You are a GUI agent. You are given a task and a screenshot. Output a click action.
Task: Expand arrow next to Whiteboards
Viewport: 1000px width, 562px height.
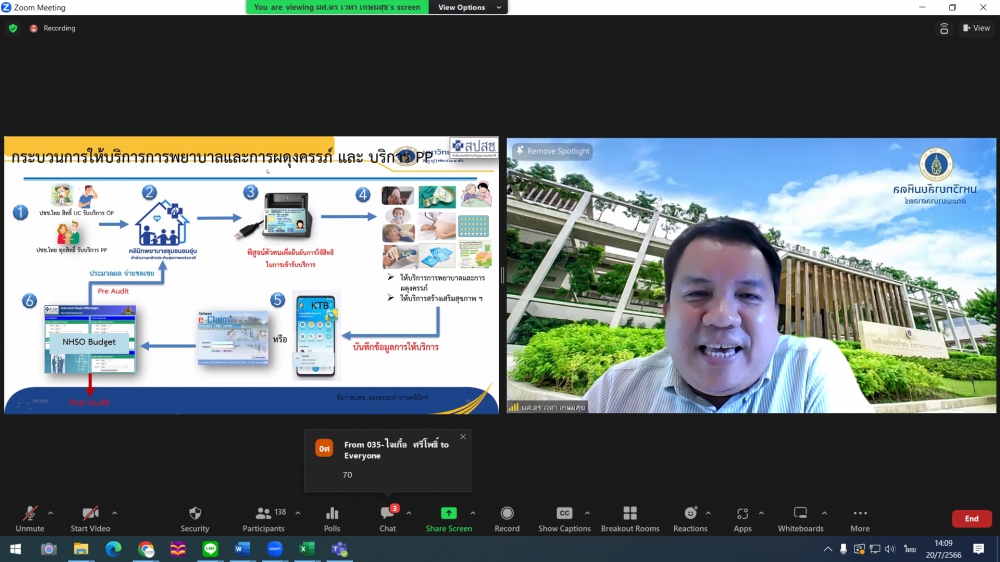(824, 513)
